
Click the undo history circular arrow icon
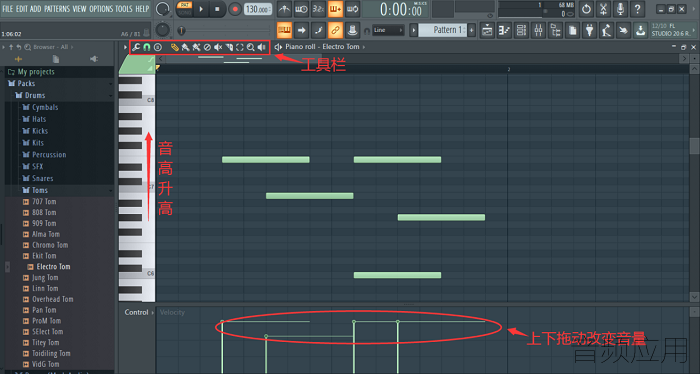586,9
